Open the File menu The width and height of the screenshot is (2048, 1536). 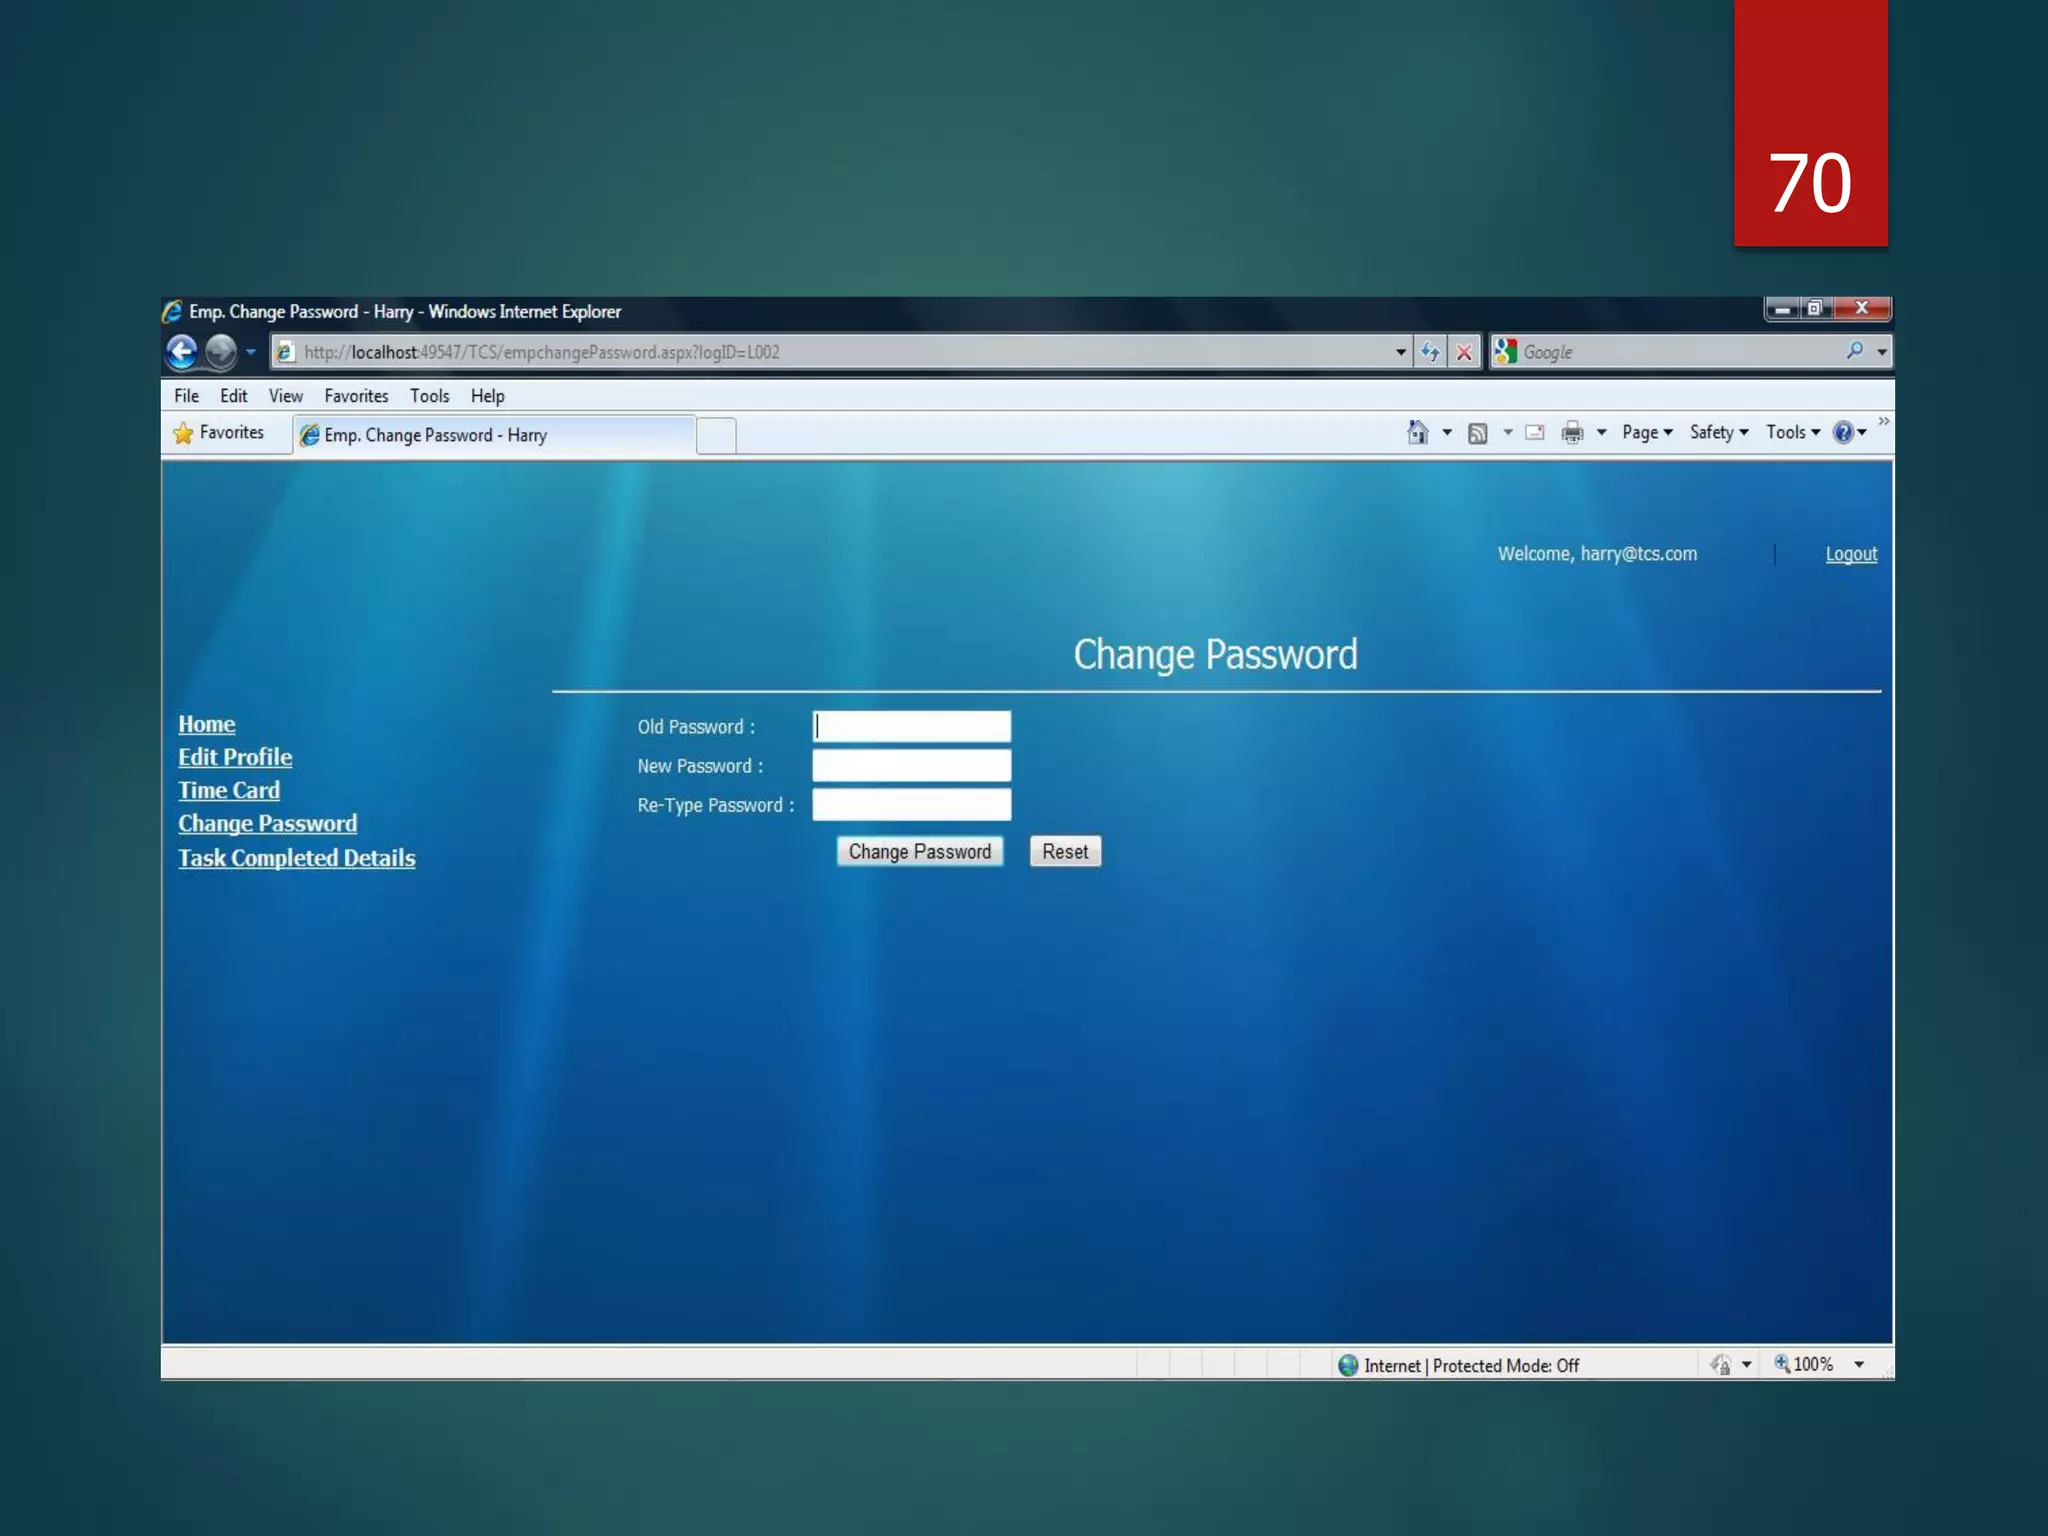pos(186,396)
